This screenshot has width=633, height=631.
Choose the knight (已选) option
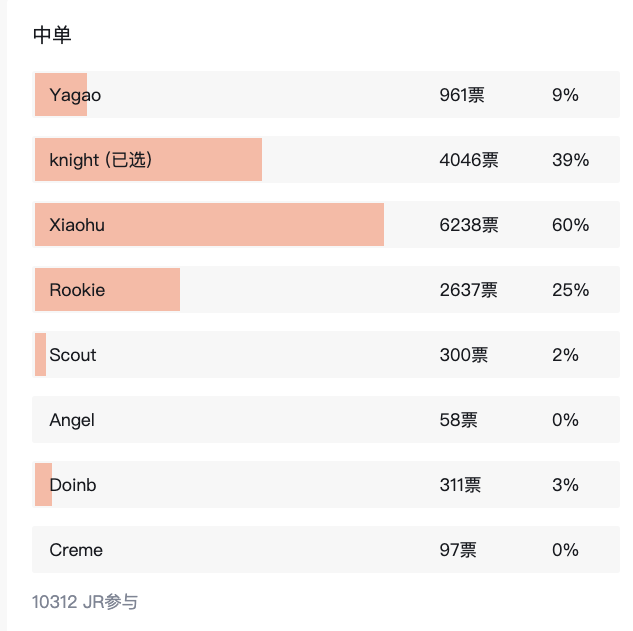(100, 160)
